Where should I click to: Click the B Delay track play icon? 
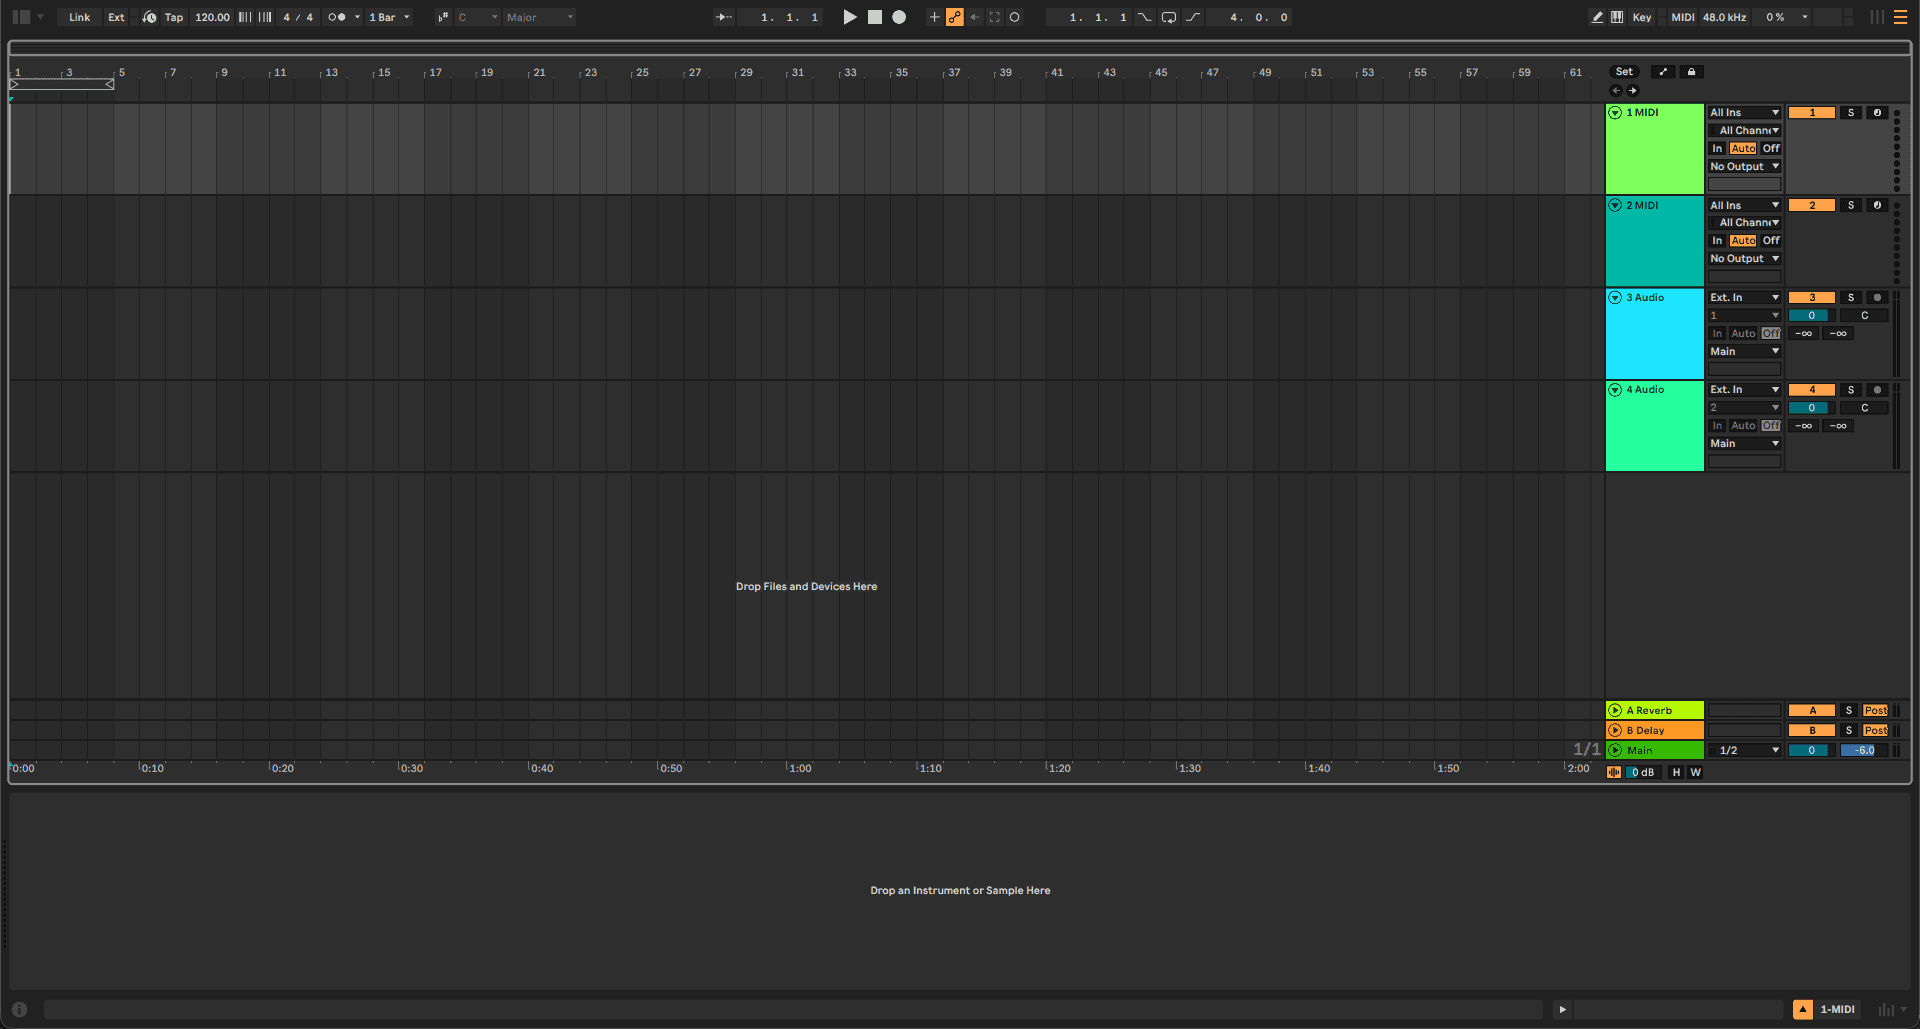pos(1615,730)
